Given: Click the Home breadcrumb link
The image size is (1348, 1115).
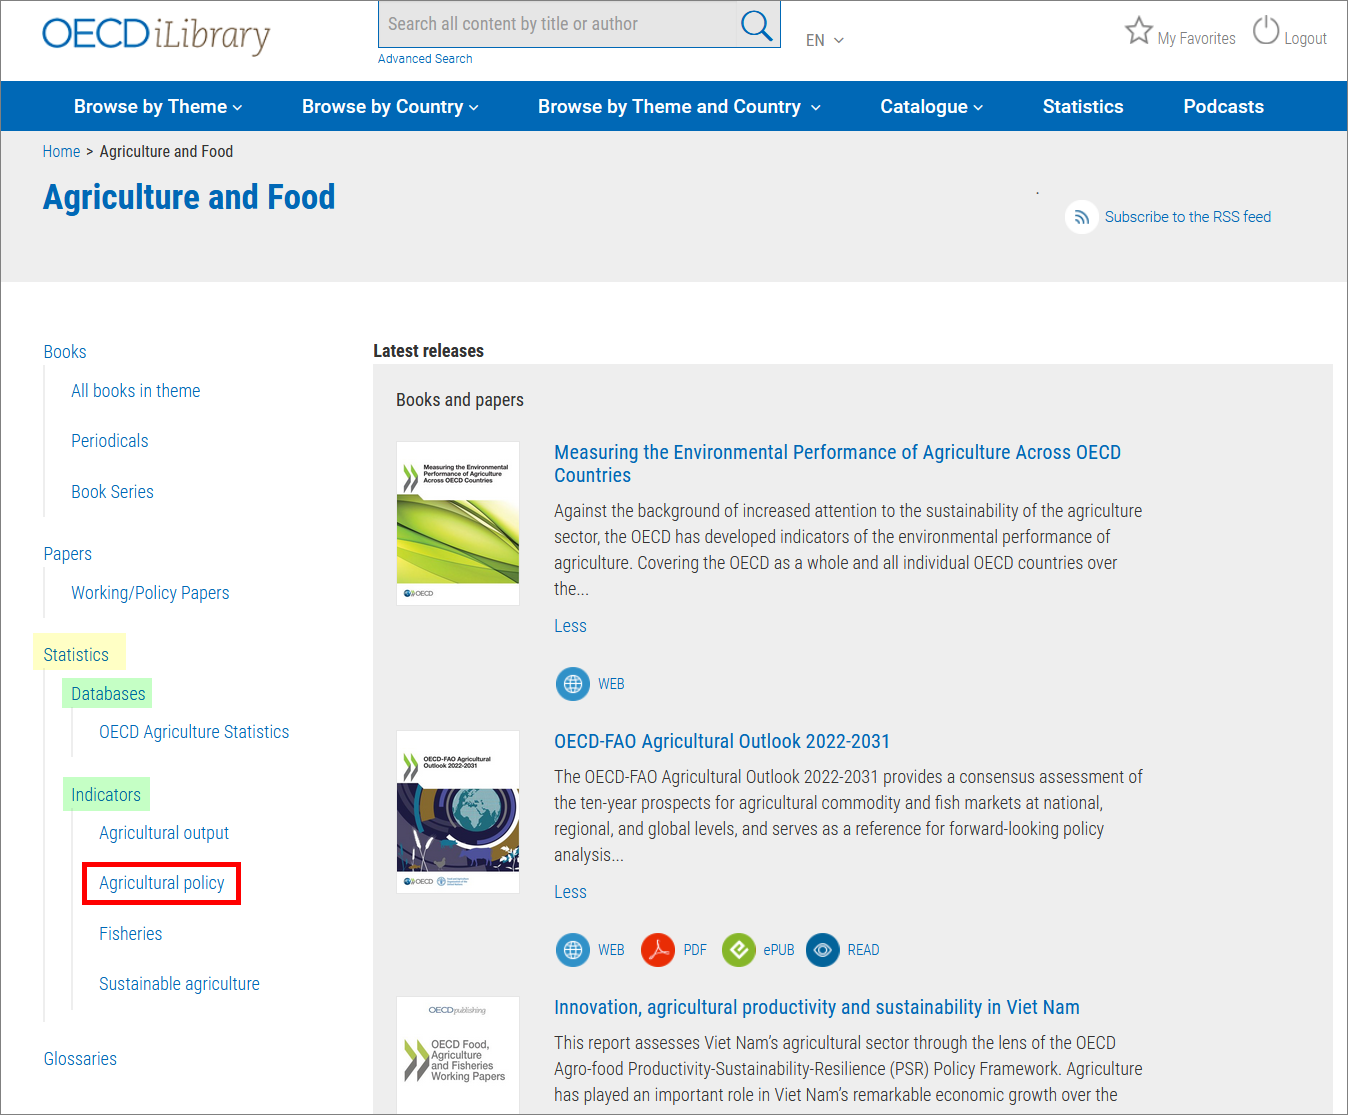Looking at the screenshot, I should (61, 152).
